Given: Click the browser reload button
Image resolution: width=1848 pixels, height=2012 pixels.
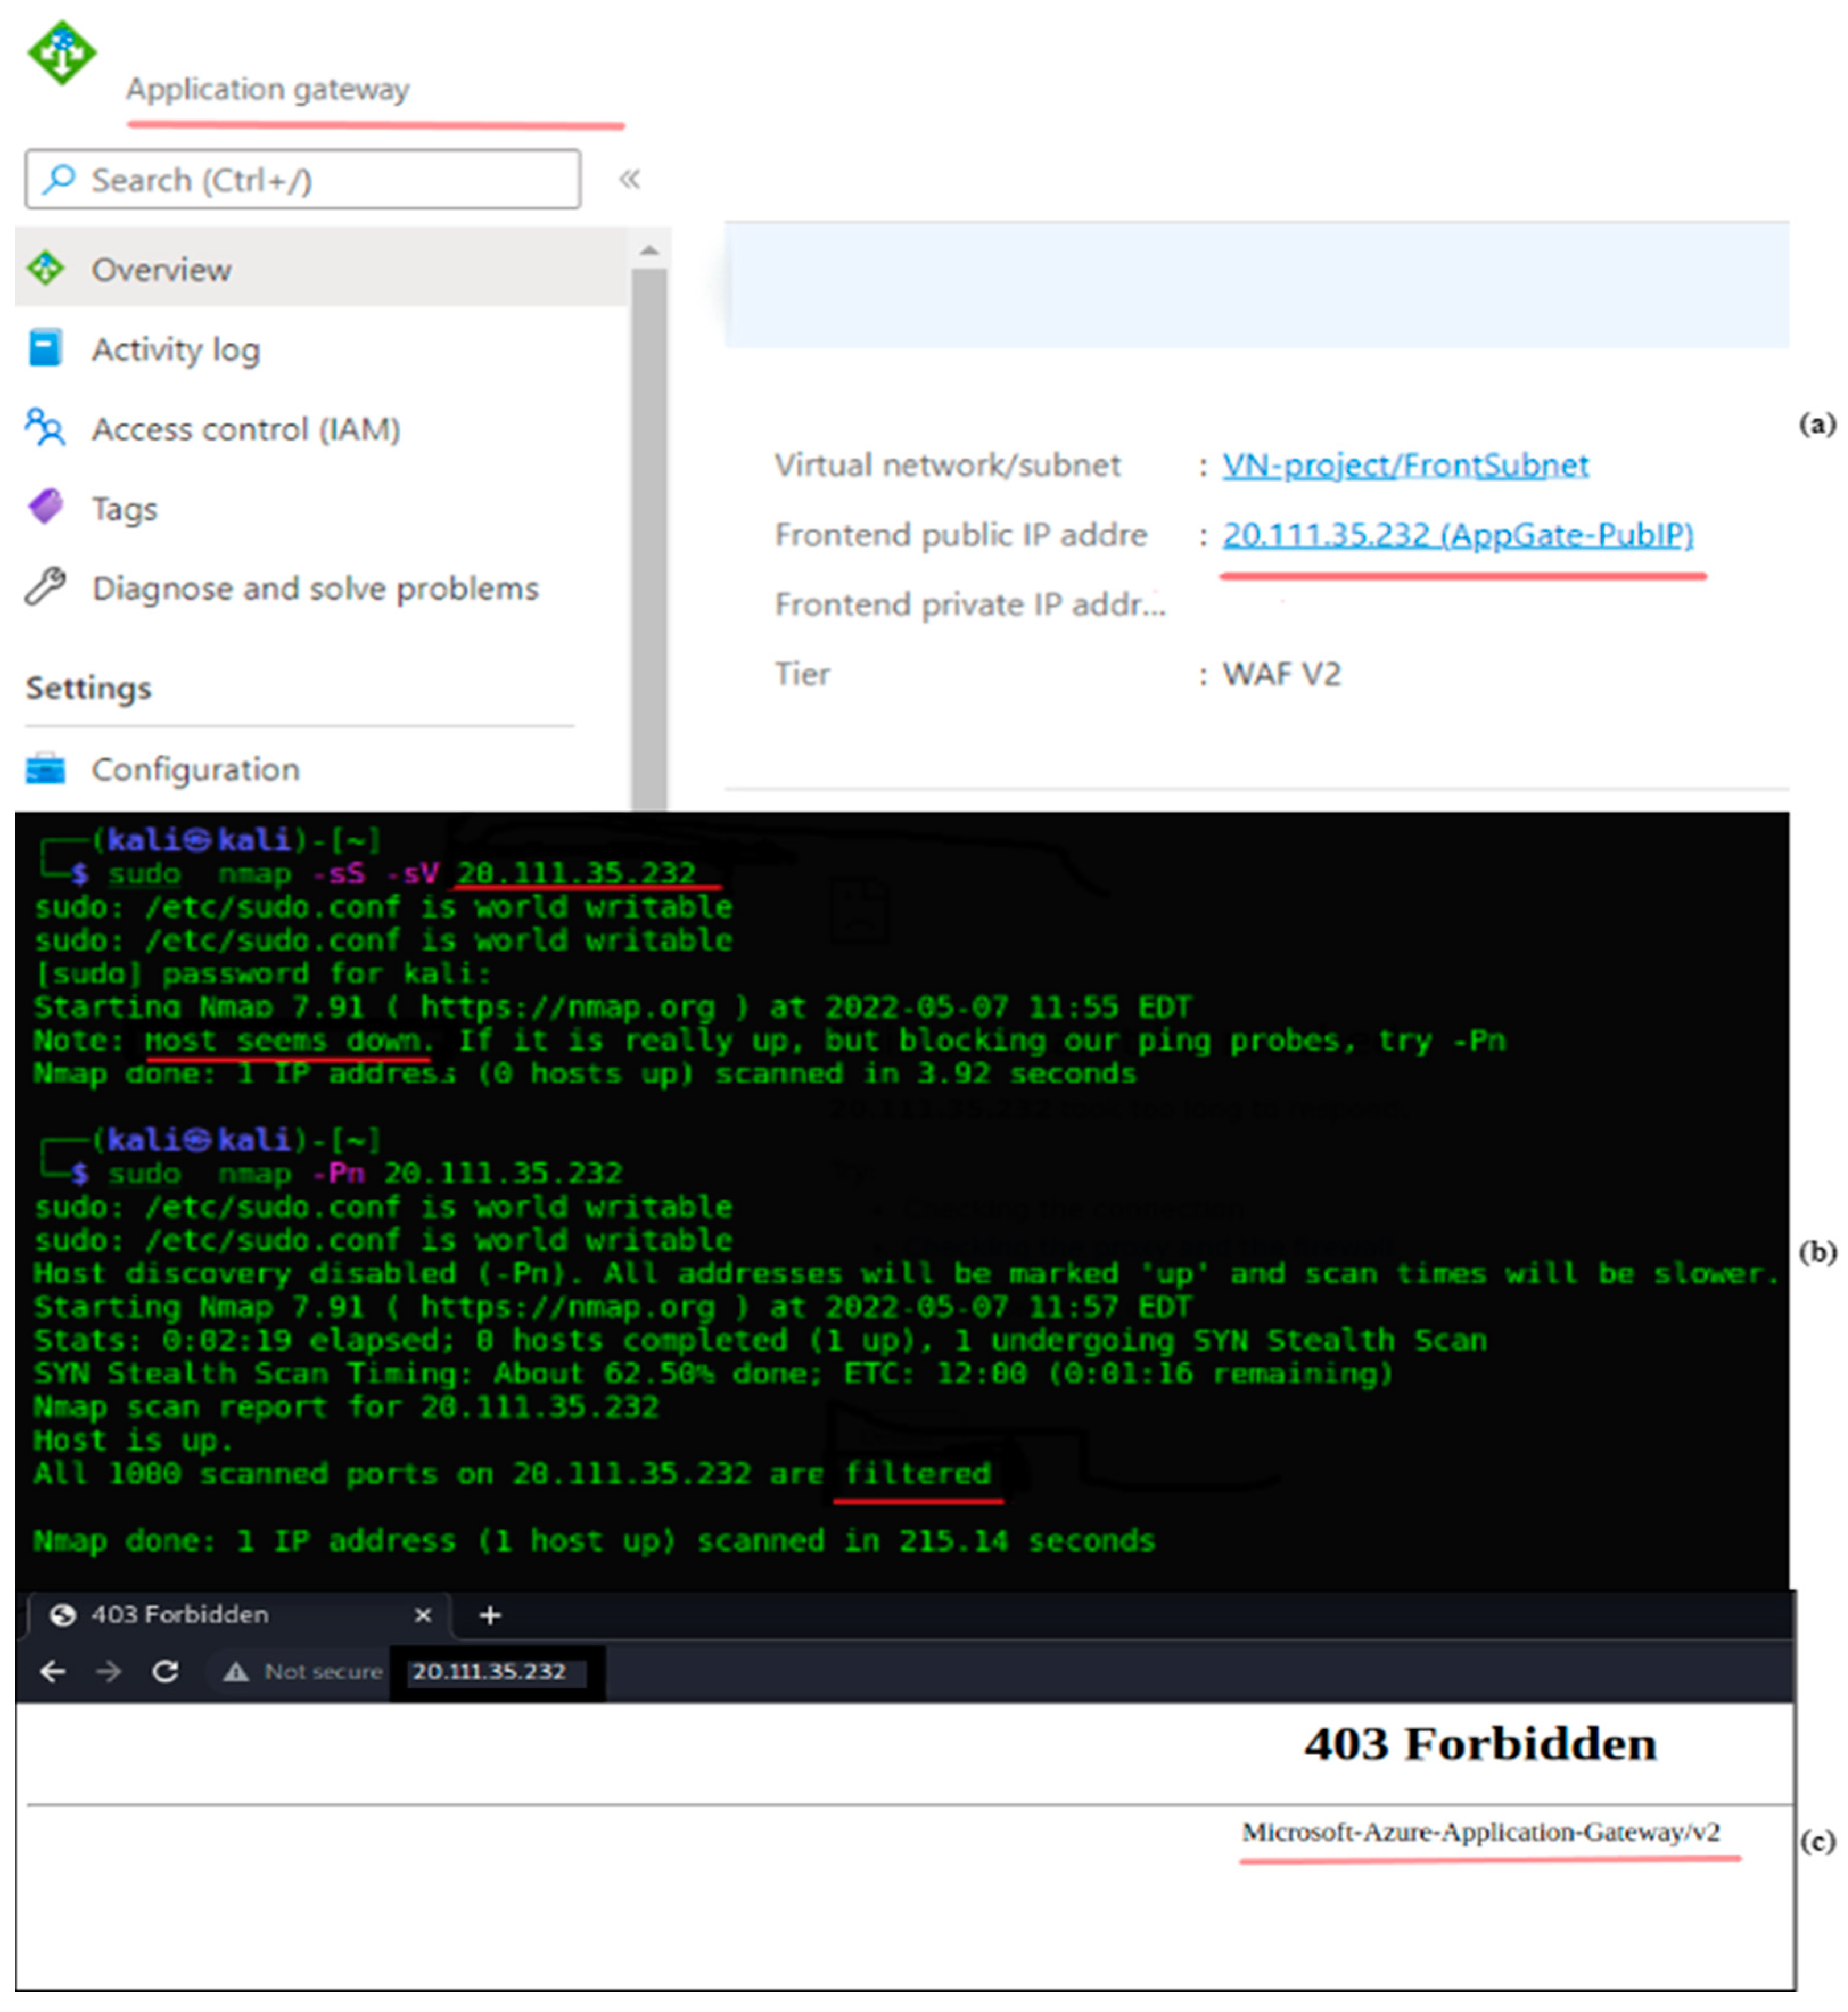Looking at the screenshot, I should pos(166,1671).
